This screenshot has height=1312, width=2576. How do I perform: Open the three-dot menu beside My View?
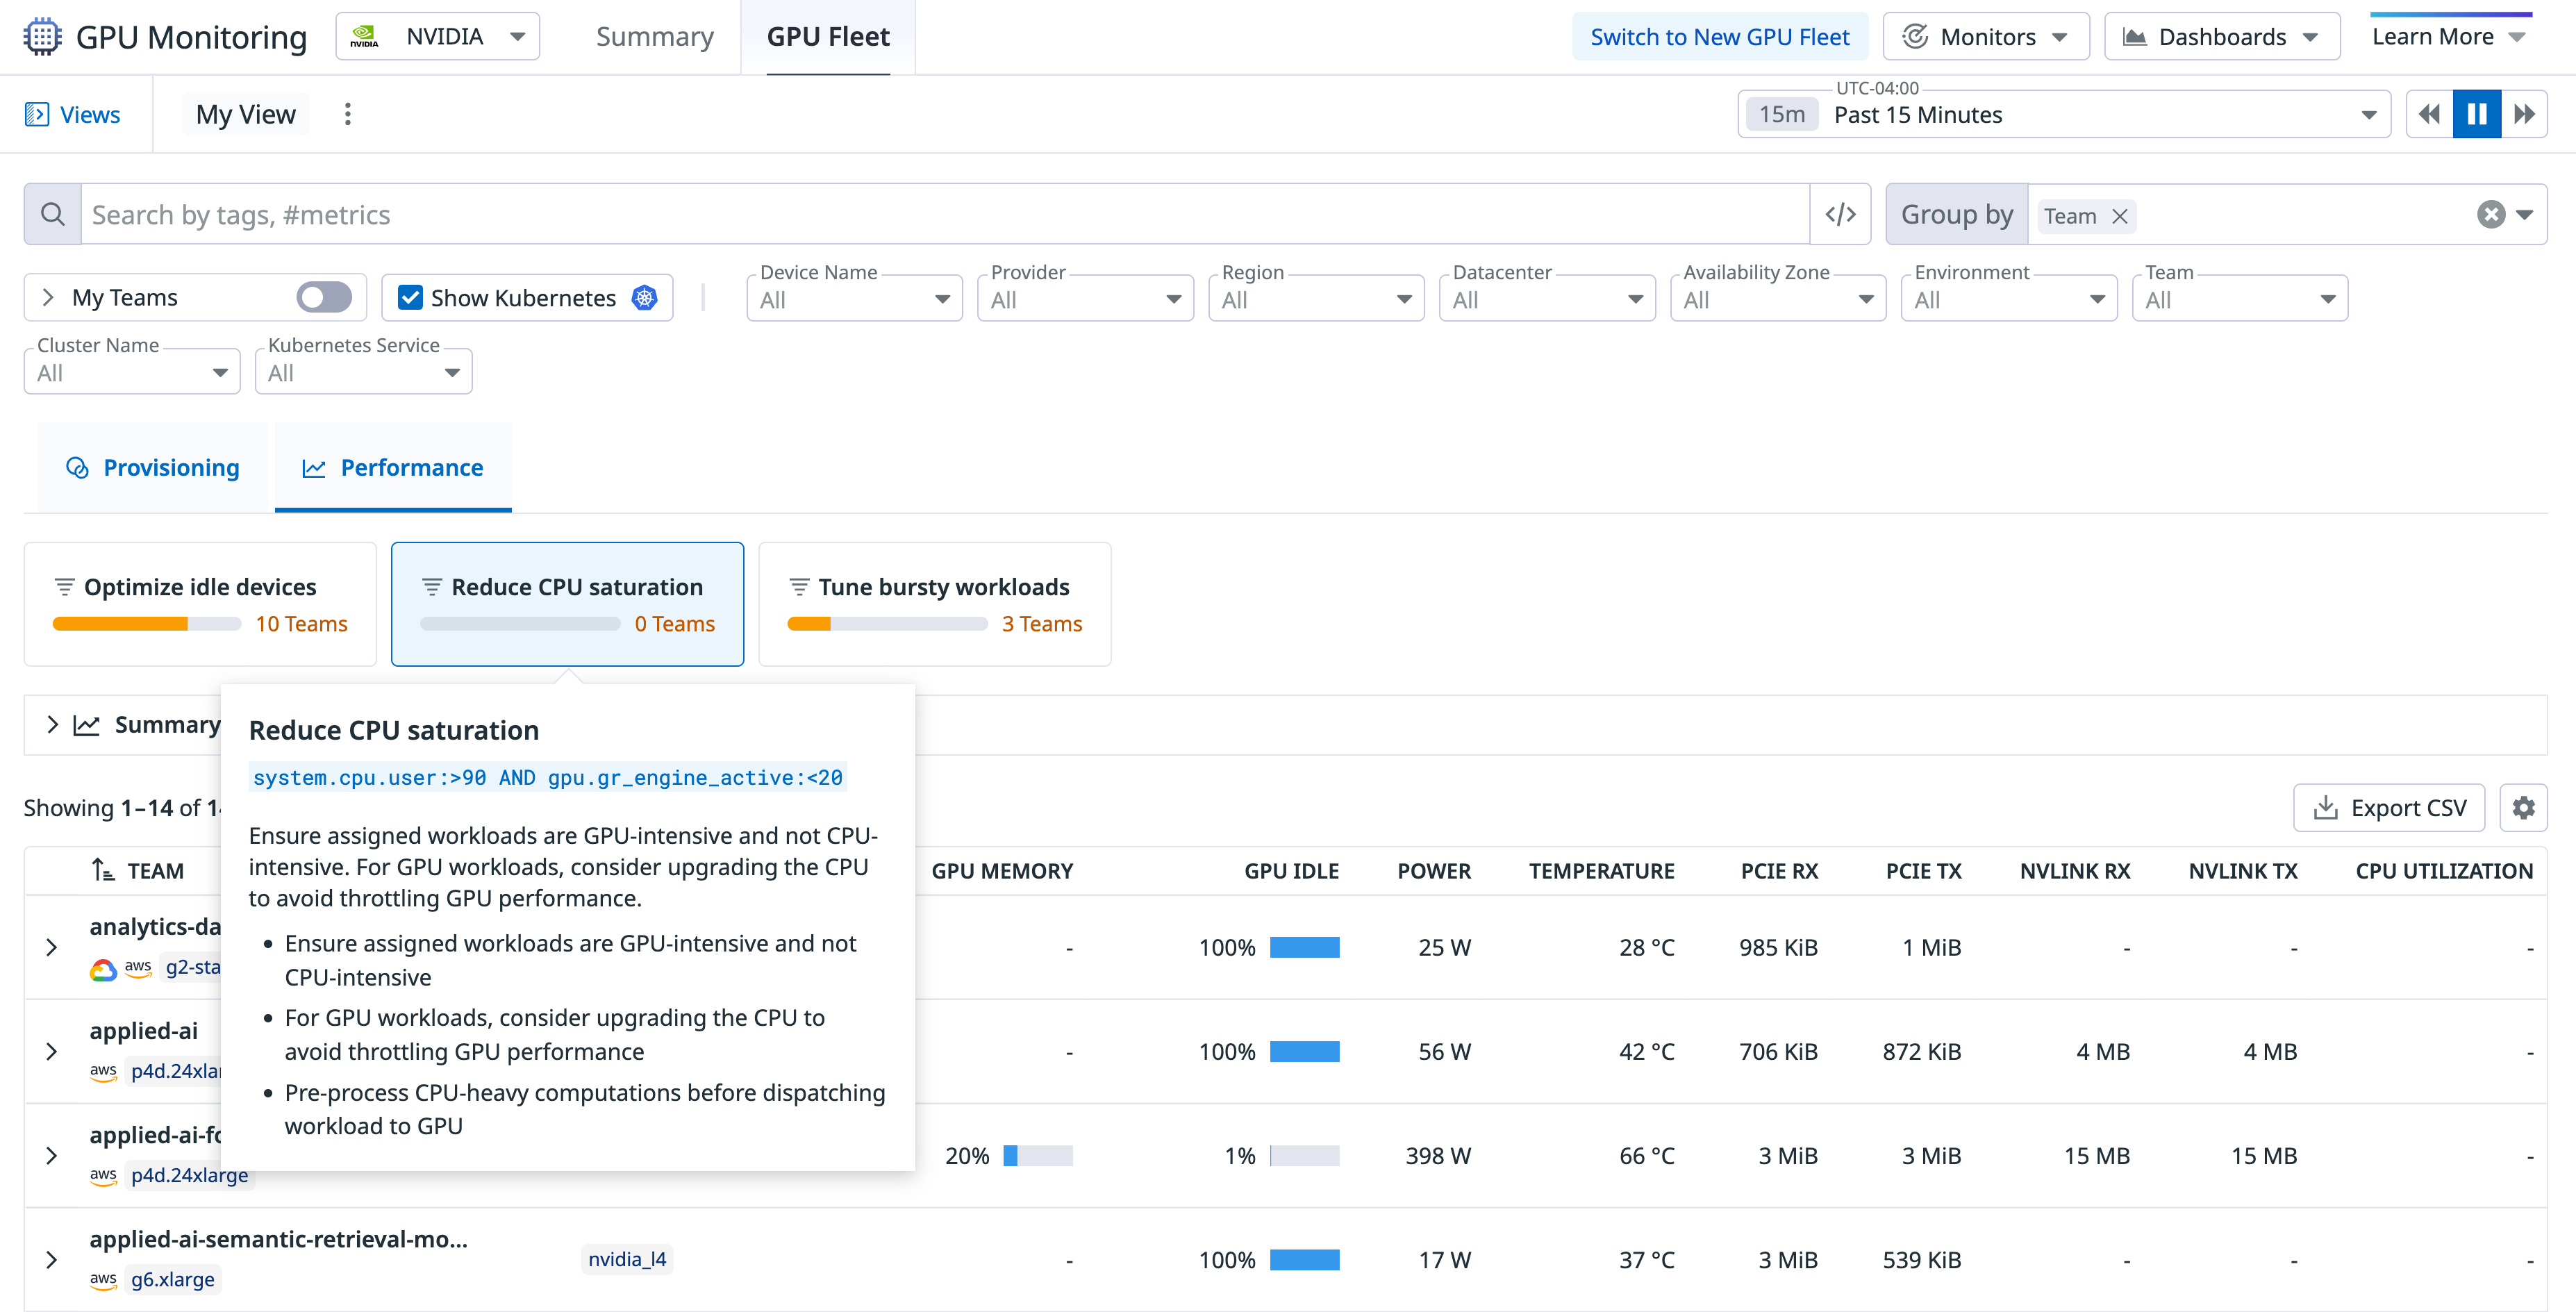(x=348, y=114)
